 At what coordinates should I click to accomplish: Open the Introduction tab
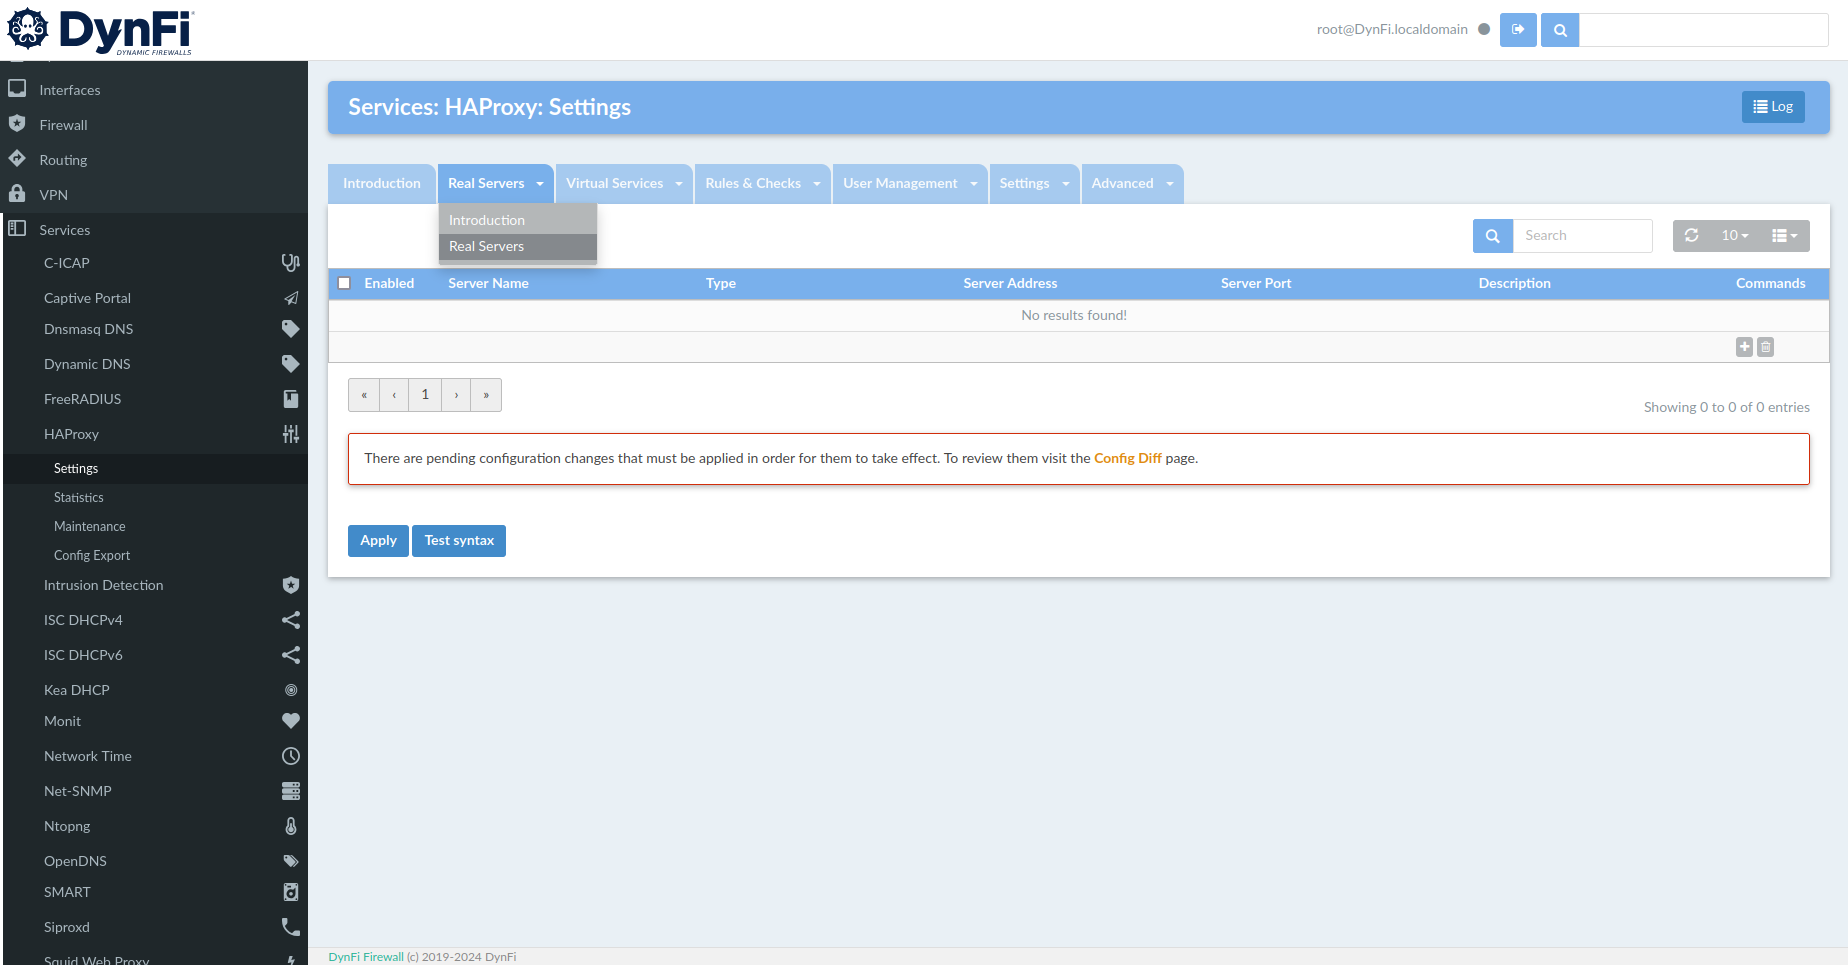click(382, 184)
